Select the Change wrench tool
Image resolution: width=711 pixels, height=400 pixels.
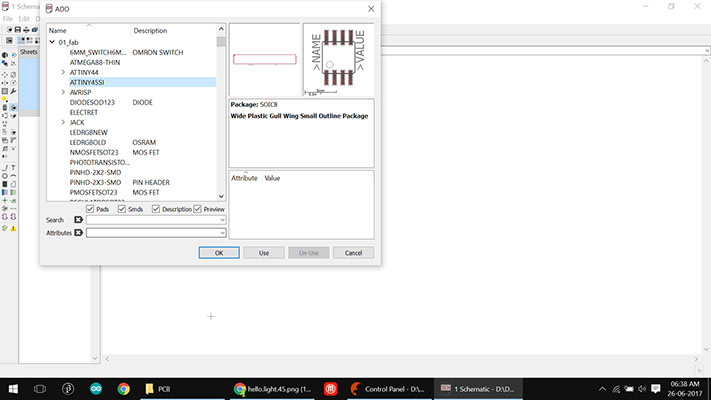tap(14, 91)
